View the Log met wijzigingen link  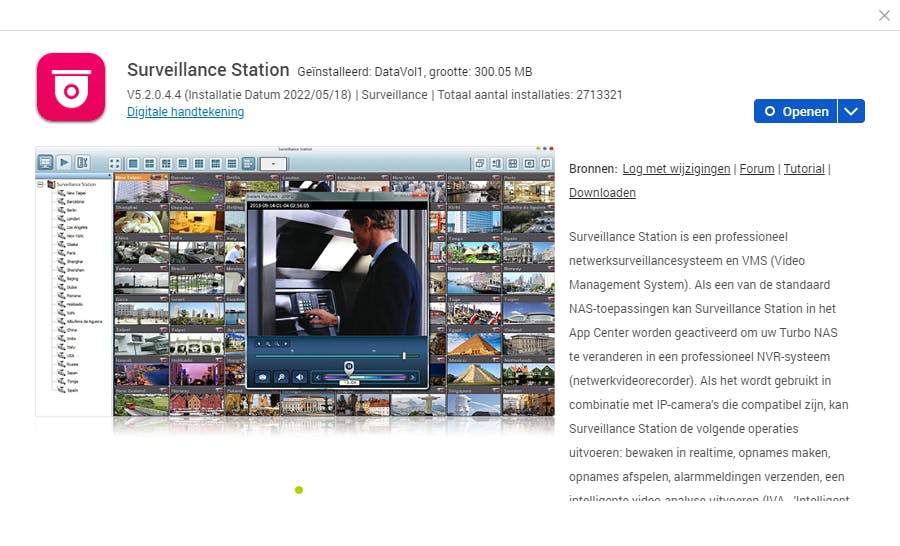[676, 169]
